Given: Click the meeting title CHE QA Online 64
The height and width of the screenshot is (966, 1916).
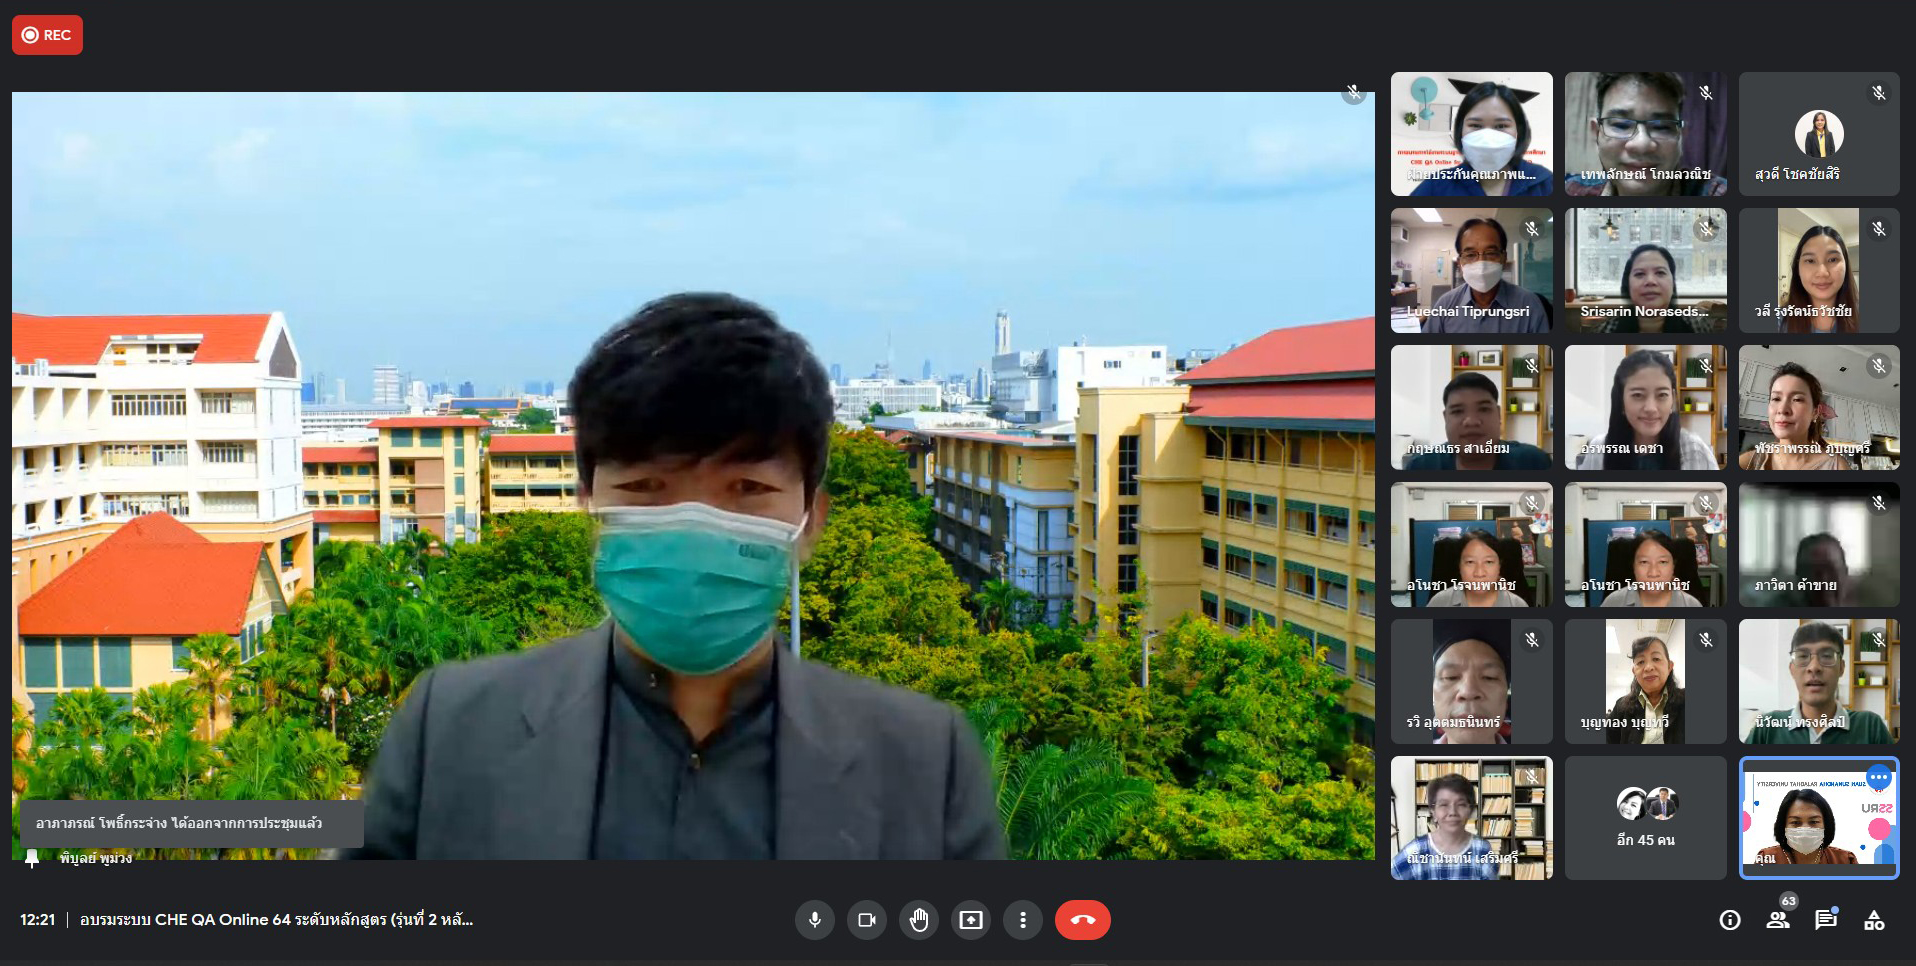Looking at the screenshot, I should [276, 920].
